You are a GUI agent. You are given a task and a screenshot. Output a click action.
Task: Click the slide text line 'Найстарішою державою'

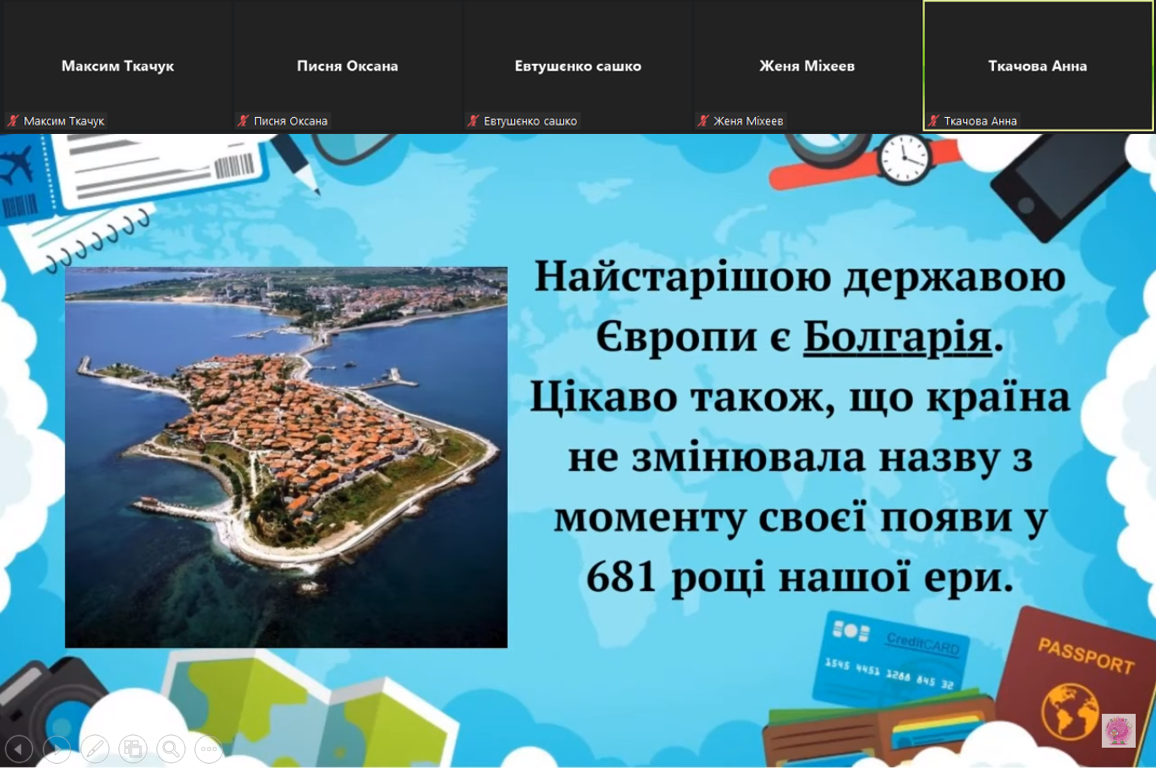point(800,277)
